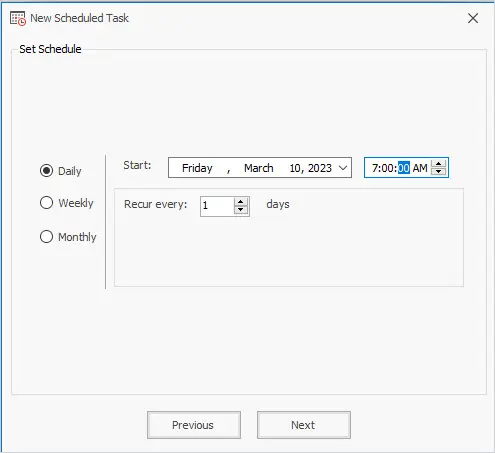Open the start date dropdown calendar
This screenshot has width=495, height=453.
(x=343, y=168)
